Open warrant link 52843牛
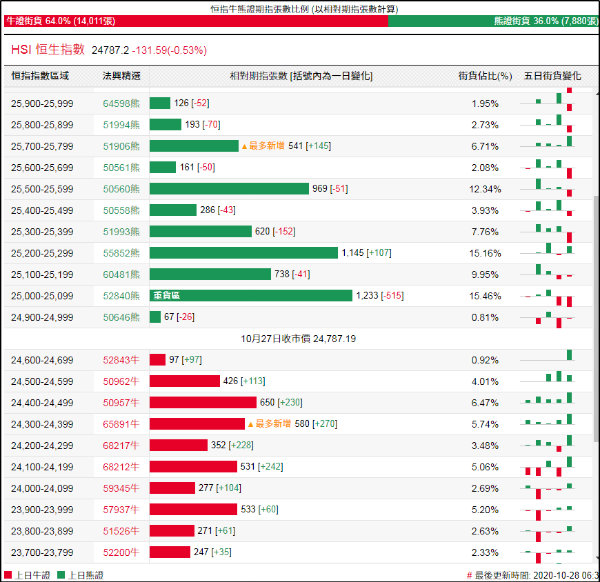 pyautogui.click(x=121, y=360)
